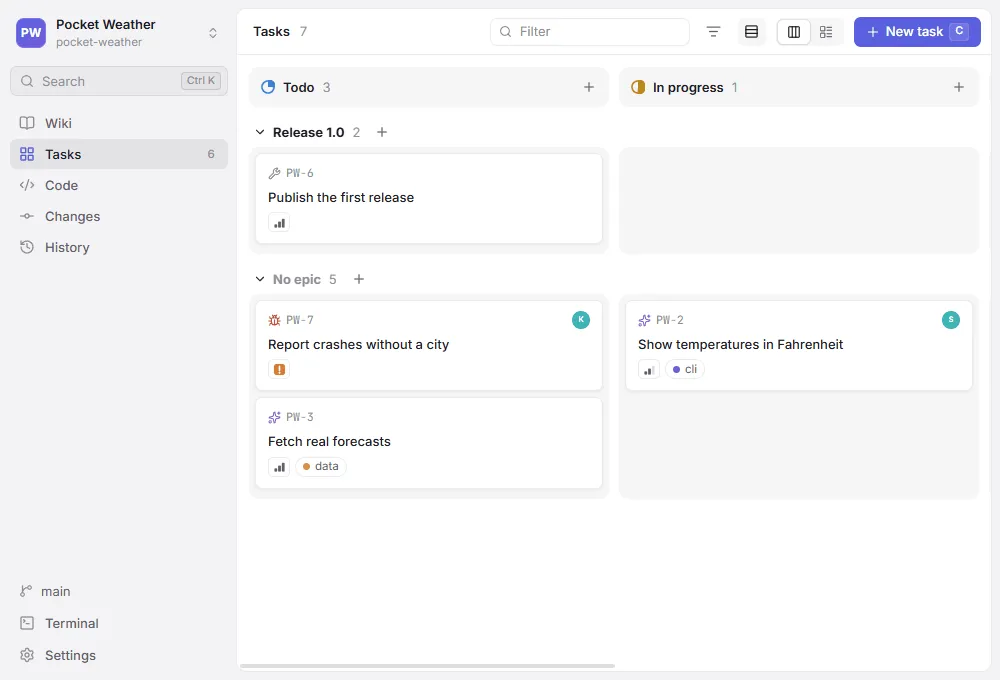Click the PW-2 task ID
This screenshot has height=680, width=1000.
click(x=670, y=320)
